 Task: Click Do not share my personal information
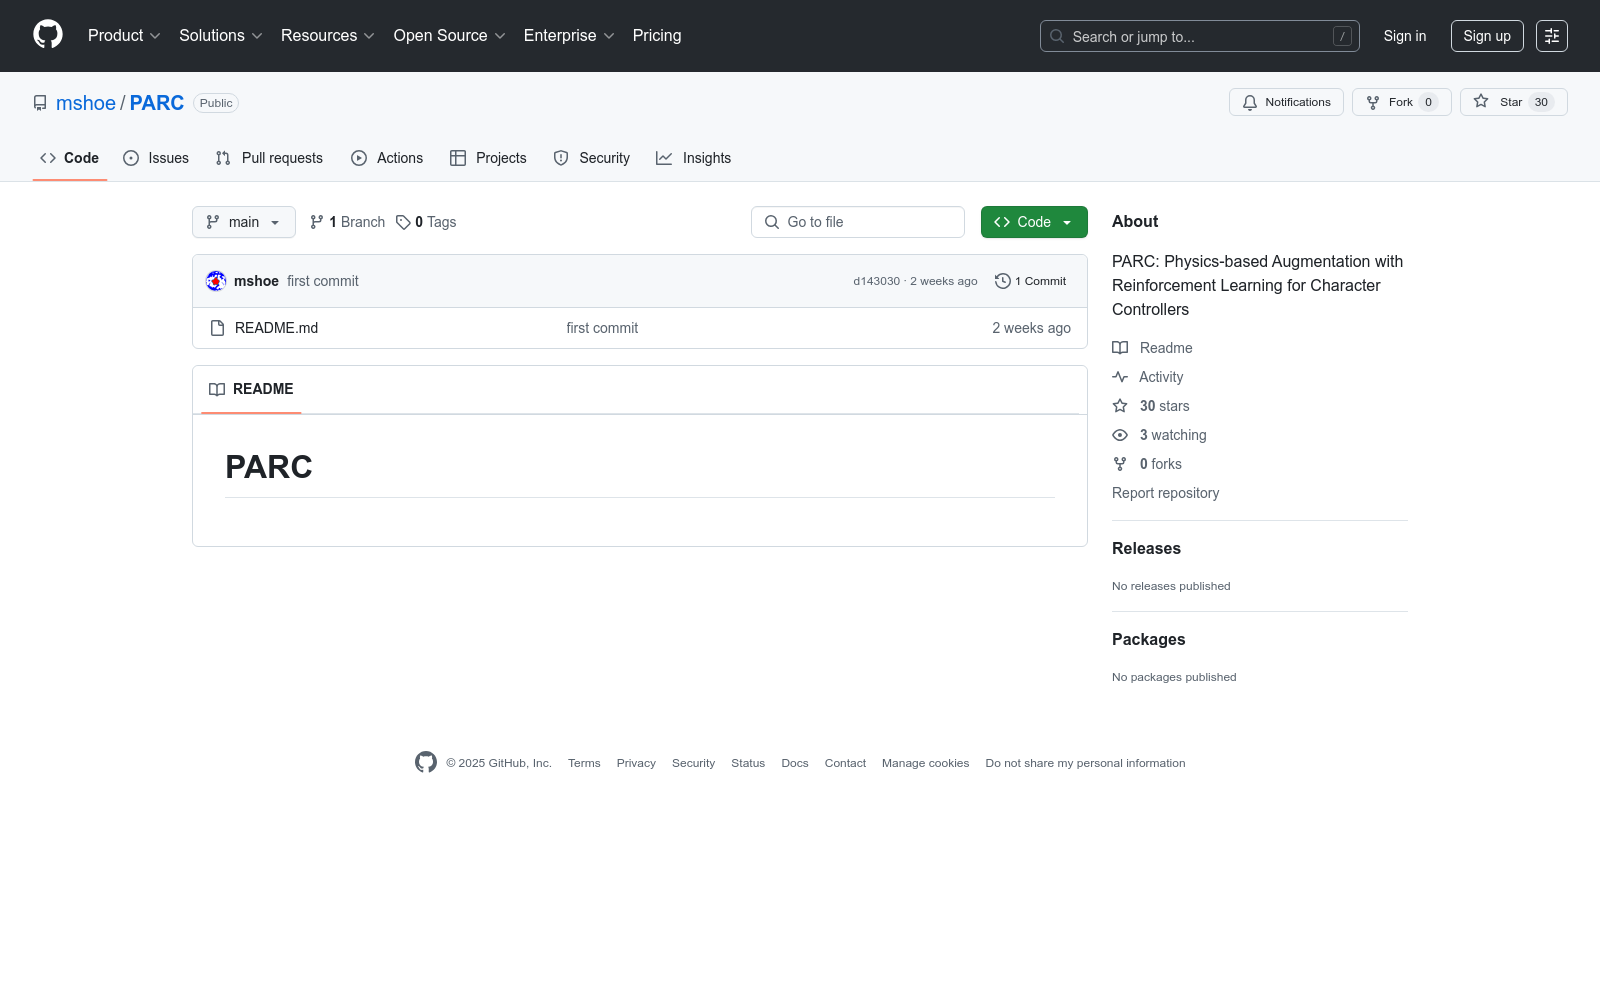point(1085,763)
